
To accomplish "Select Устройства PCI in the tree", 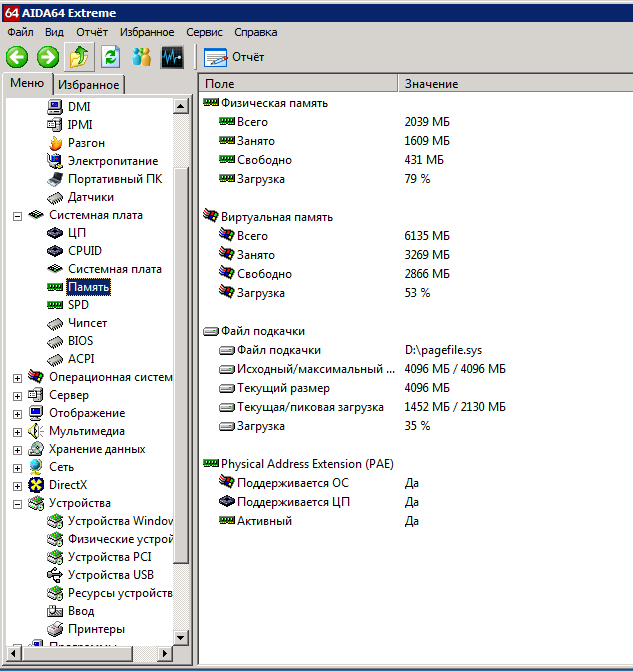I will point(110,557).
